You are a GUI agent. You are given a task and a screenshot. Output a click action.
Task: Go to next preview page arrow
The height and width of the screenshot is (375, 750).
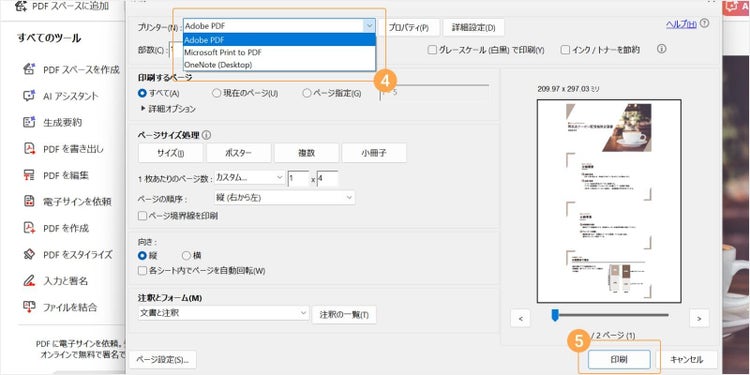(x=699, y=318)
